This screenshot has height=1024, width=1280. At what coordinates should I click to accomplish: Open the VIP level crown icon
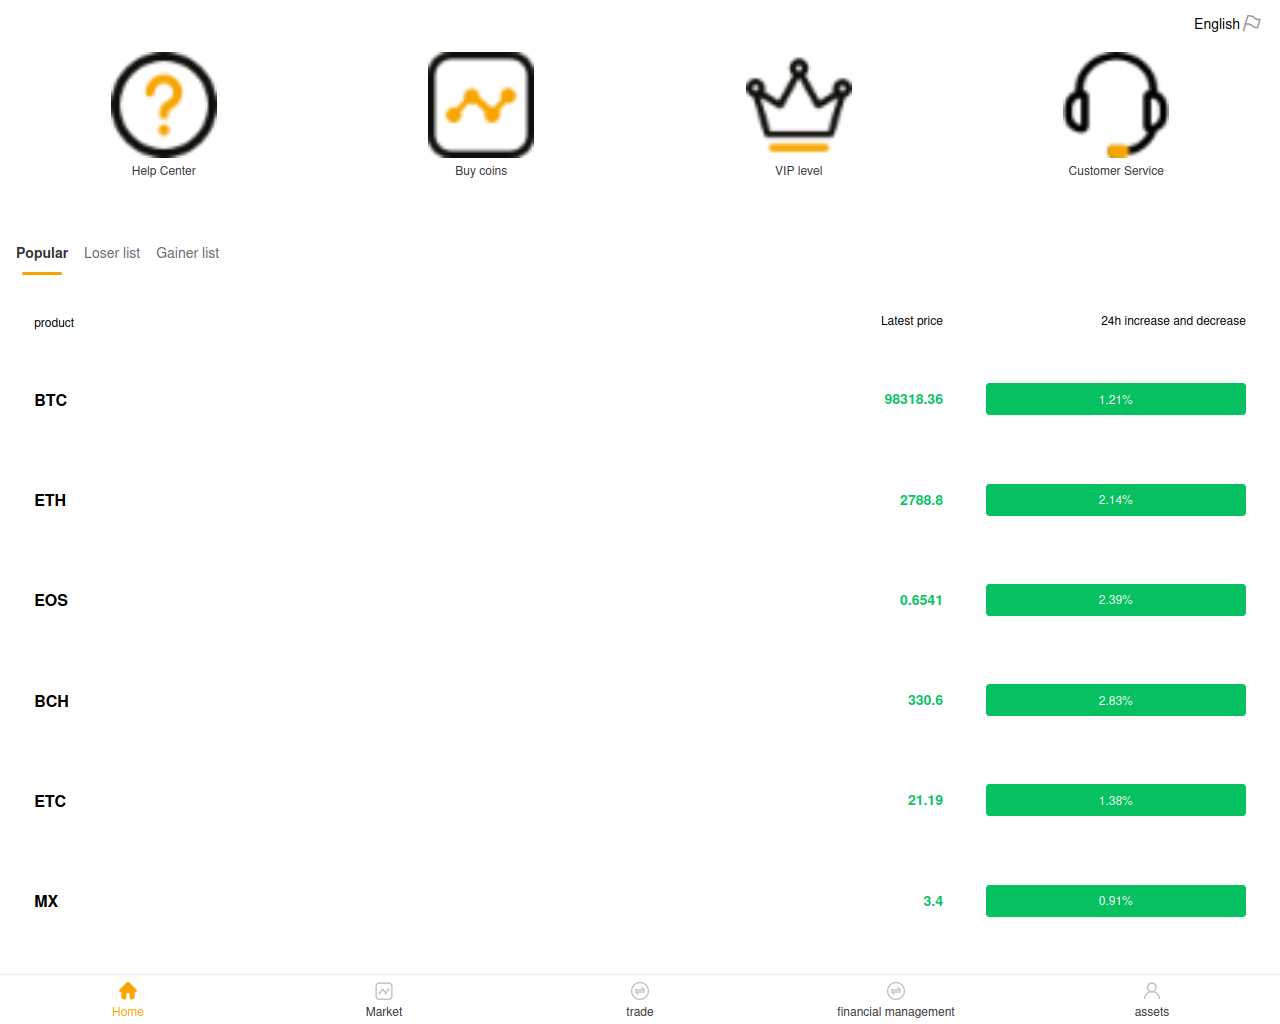[x=799, y=105]
